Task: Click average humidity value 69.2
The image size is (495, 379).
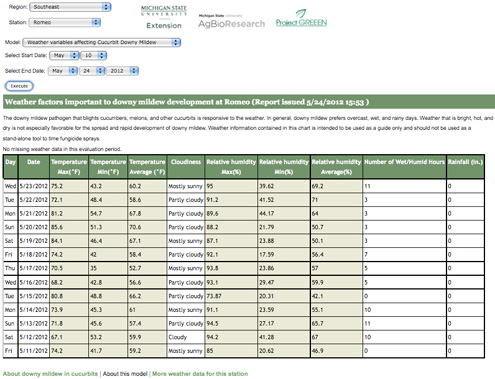Action: [336, 186]
